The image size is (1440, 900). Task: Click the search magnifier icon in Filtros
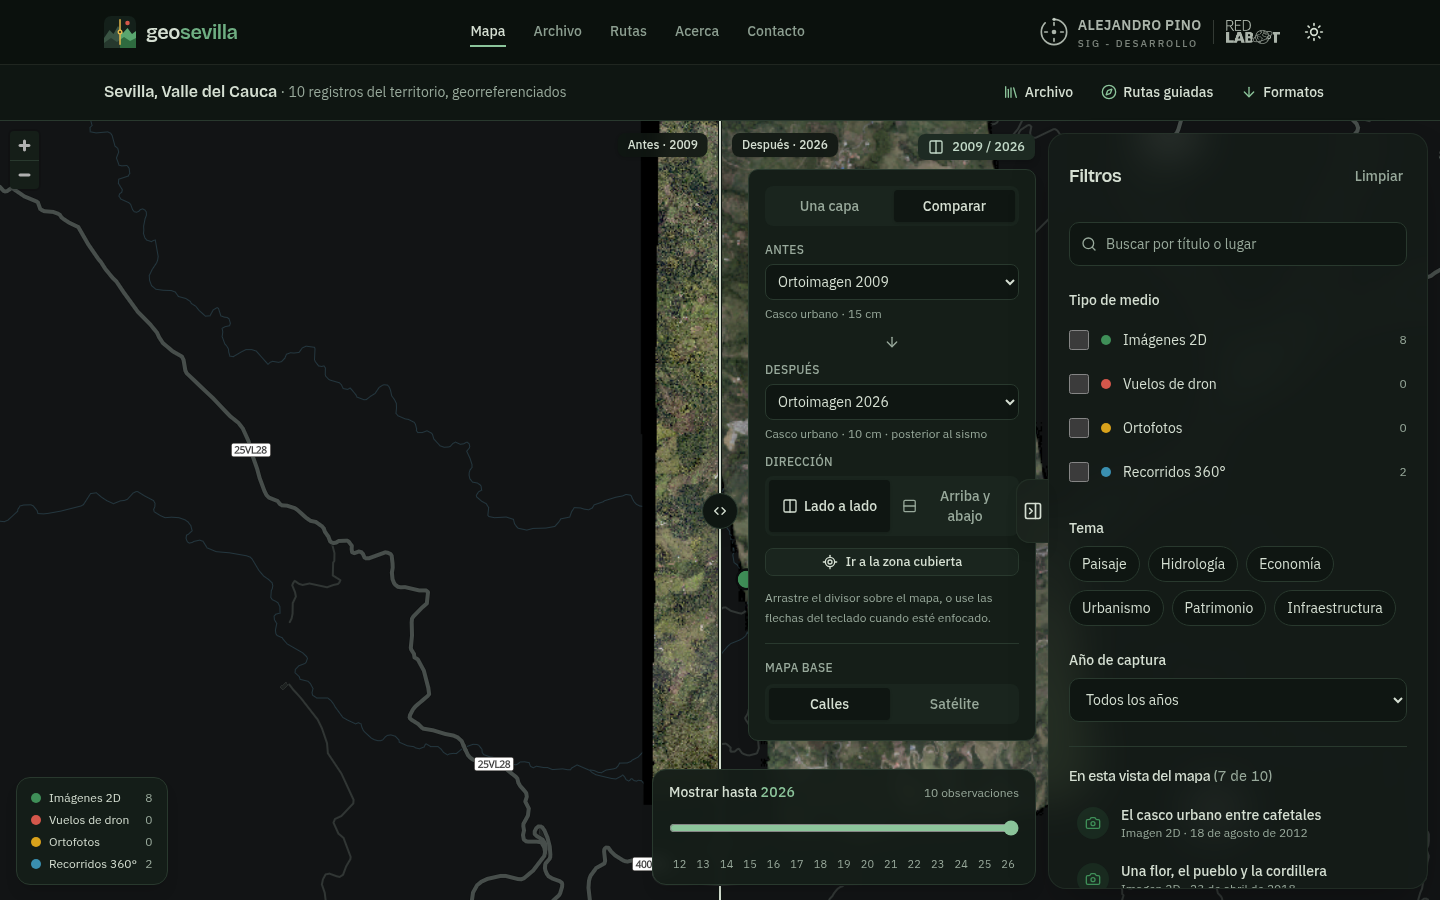pos(1089,244)
